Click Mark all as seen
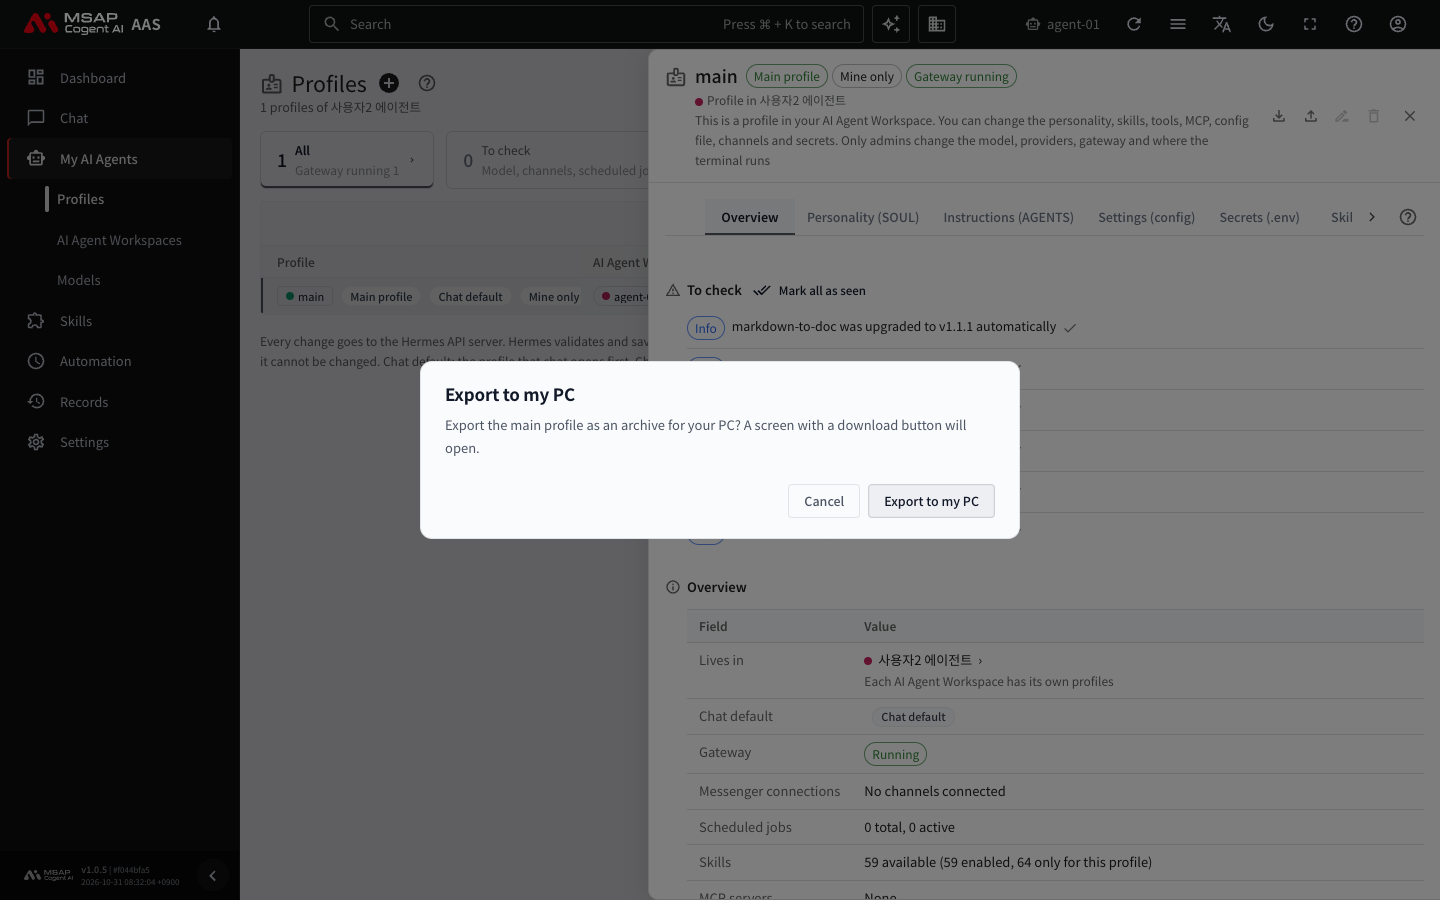 tap(810, 290)
